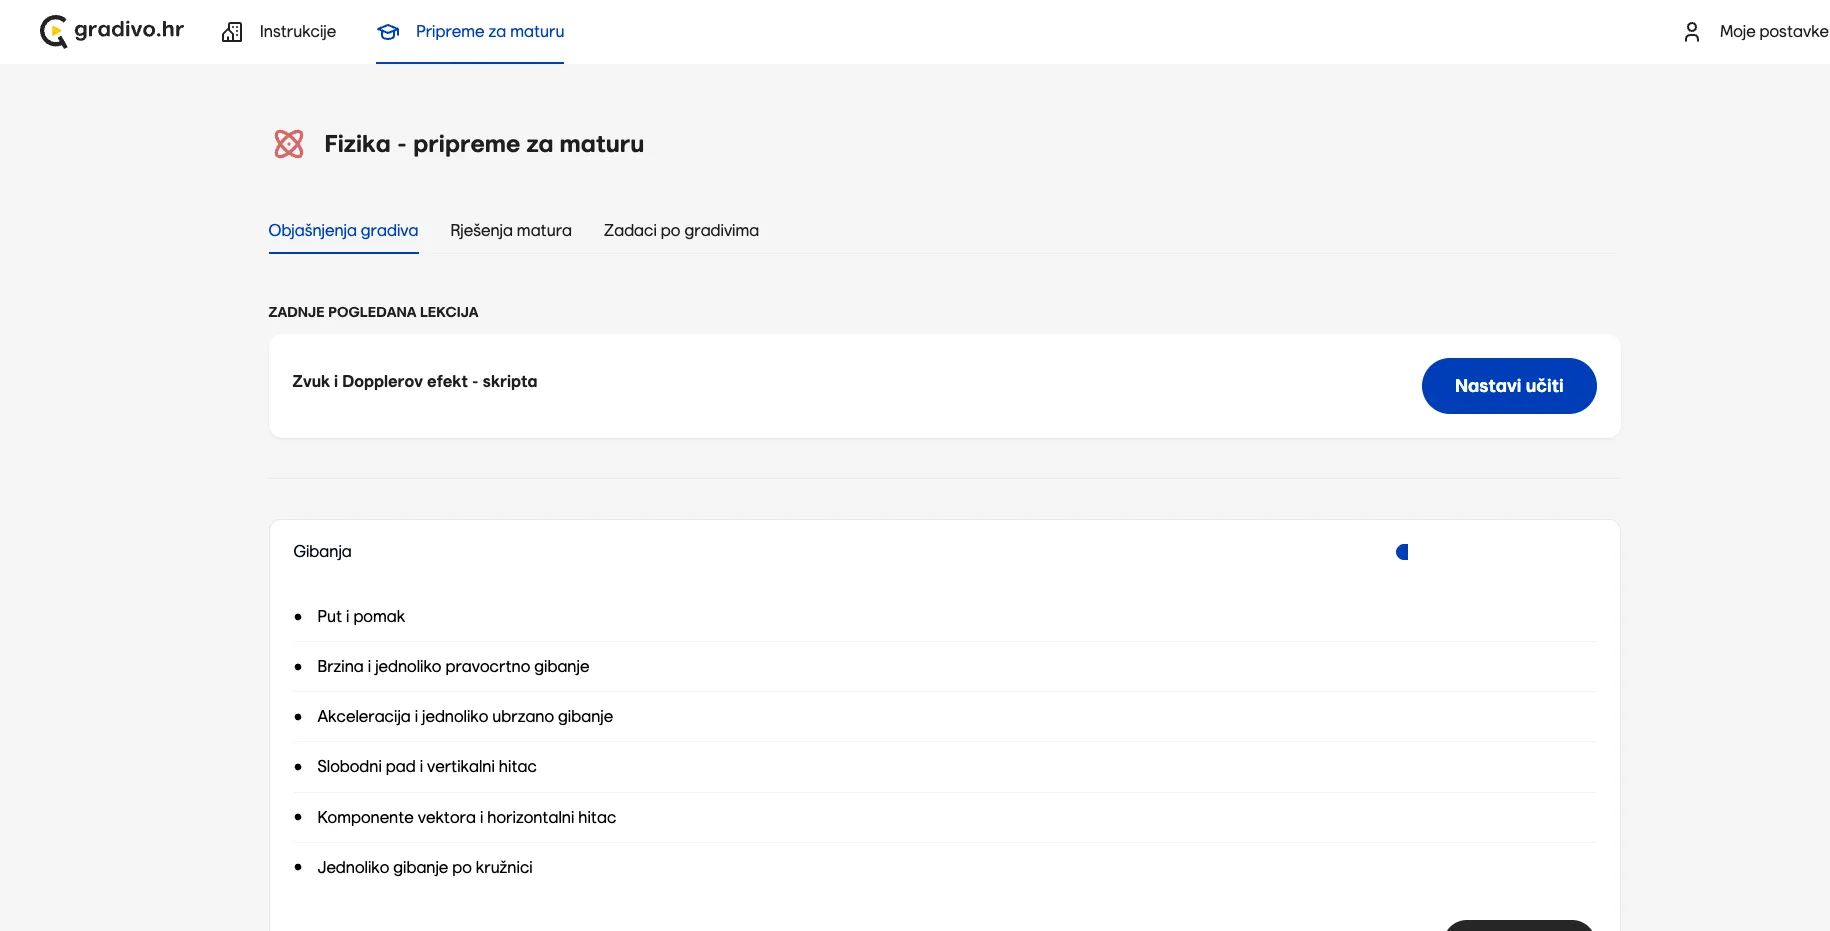Open Jednoliko gibanje po kružnici lesson
1830x931 pixels.
coord(425,868)
